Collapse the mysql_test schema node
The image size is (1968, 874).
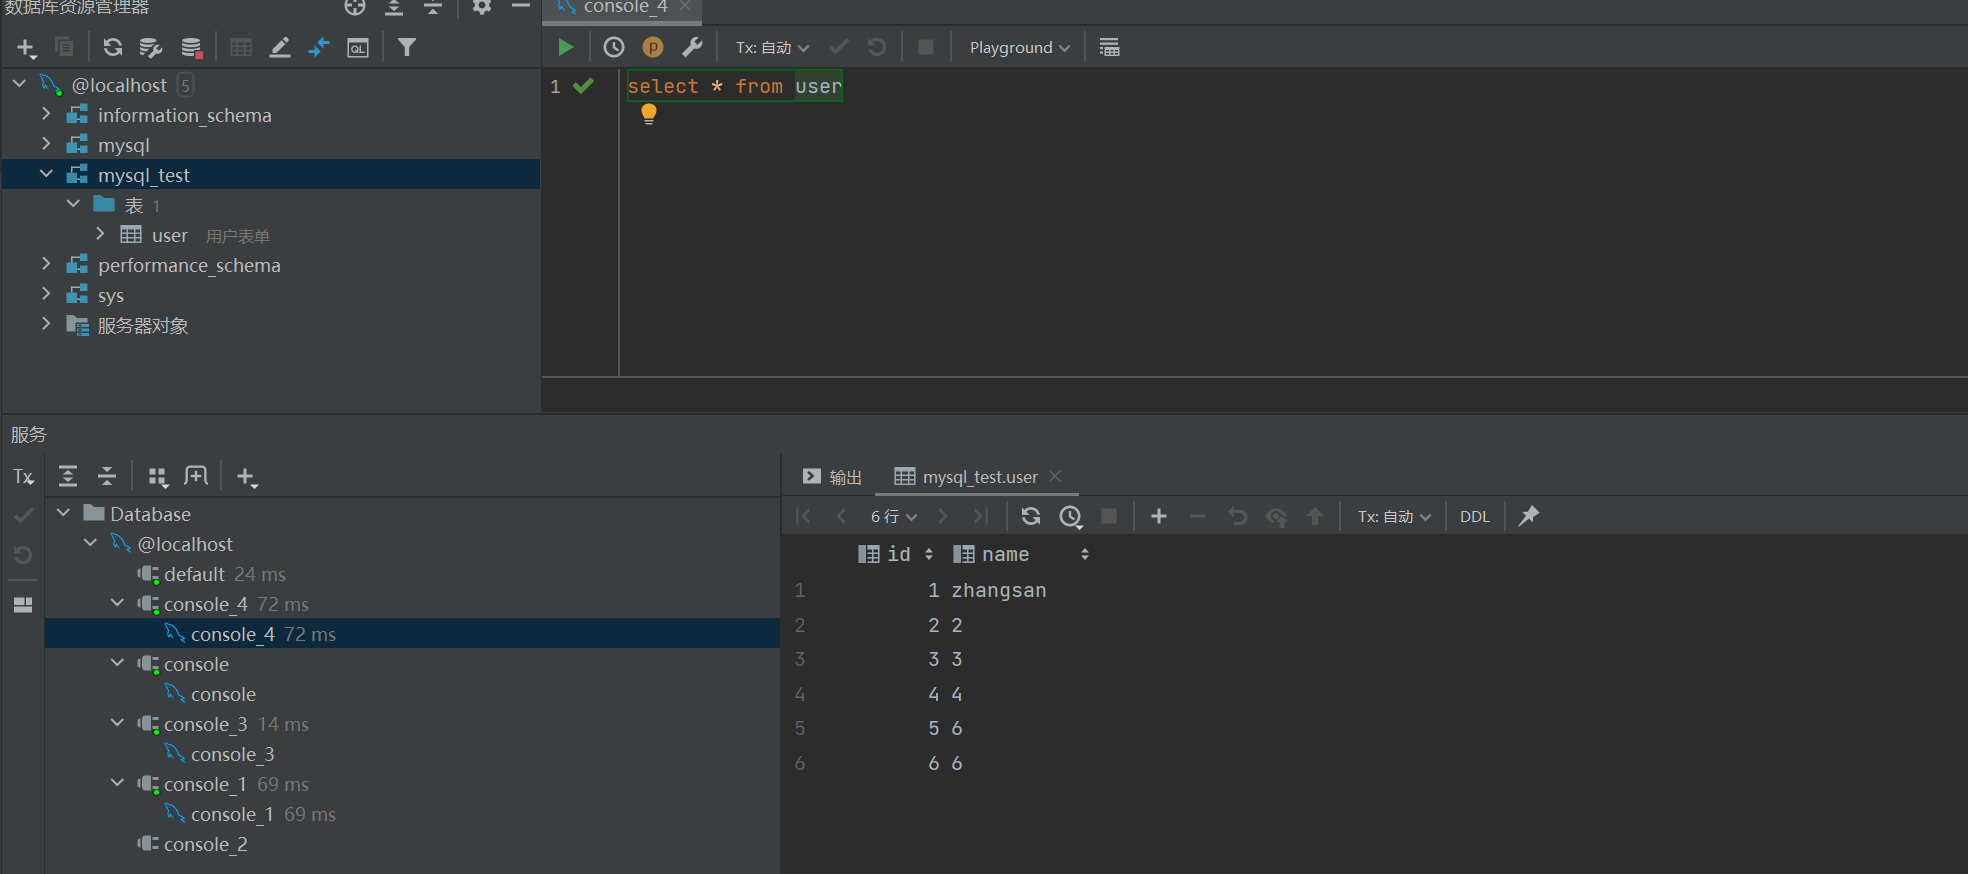coord(47,175)
